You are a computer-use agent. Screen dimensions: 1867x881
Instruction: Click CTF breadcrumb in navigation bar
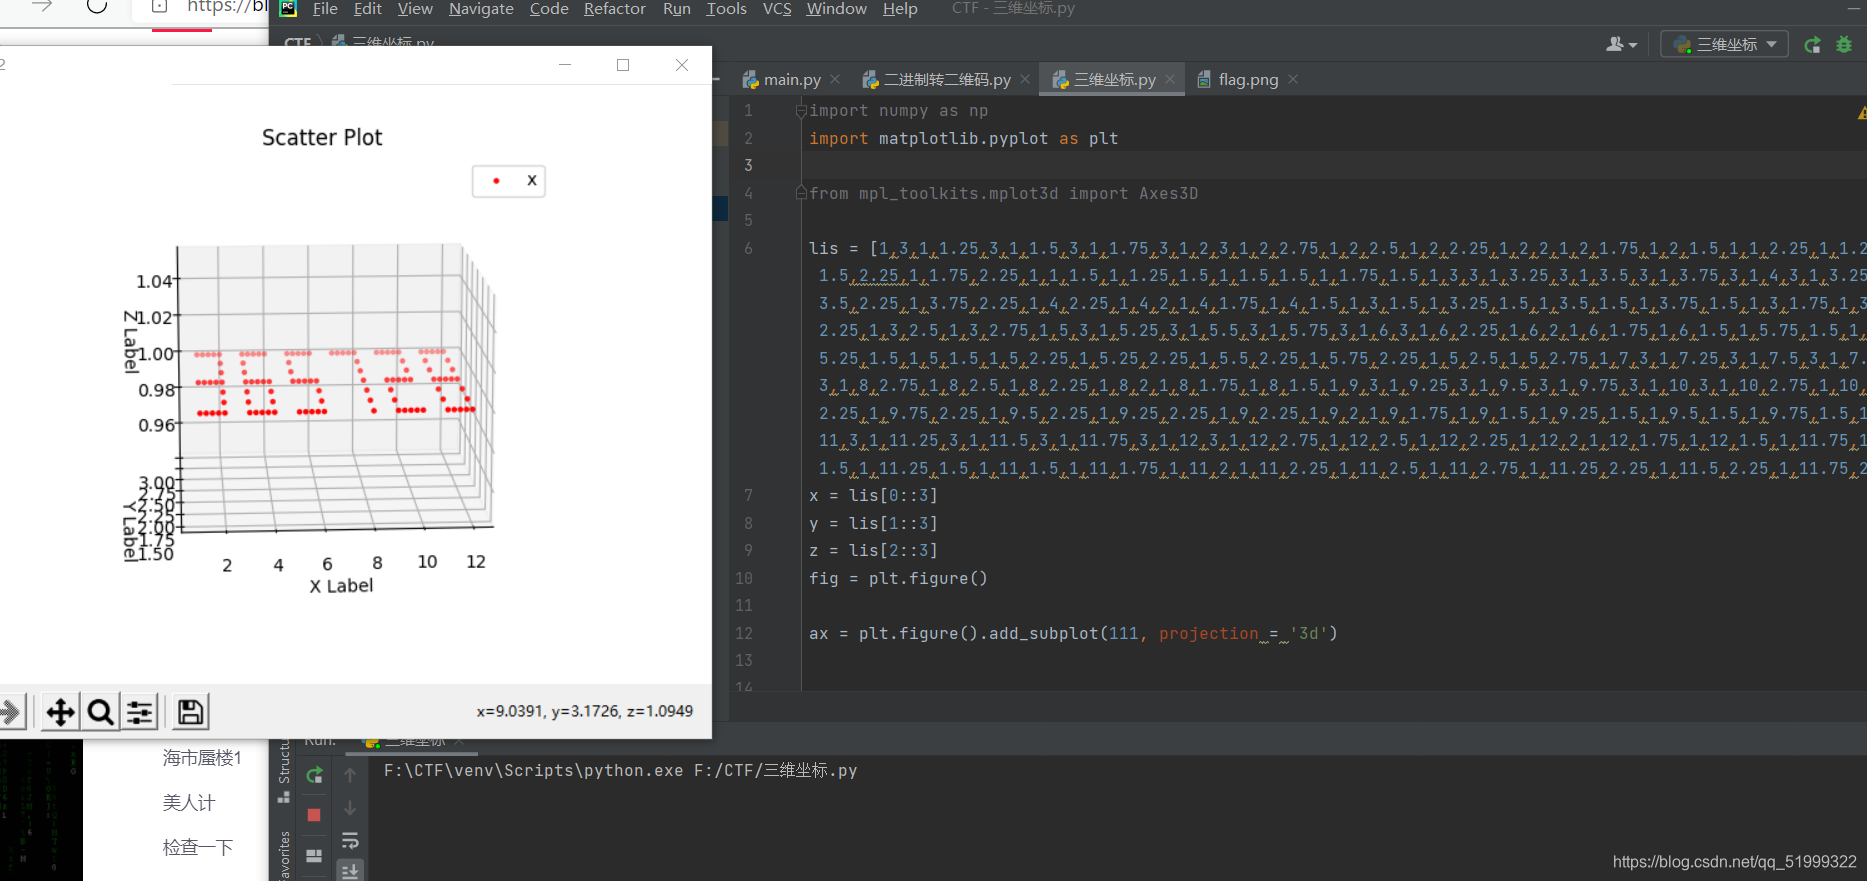298,43
